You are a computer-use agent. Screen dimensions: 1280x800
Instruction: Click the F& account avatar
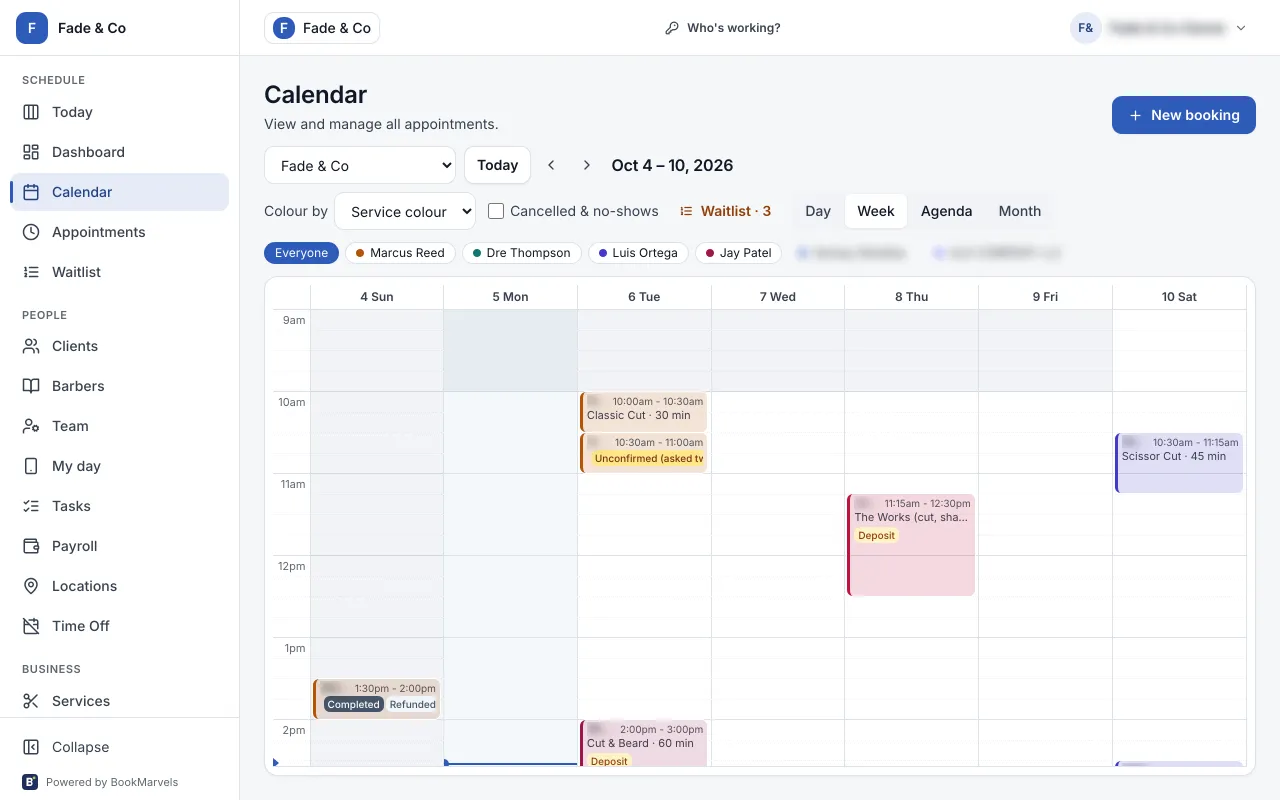pyautogui.click(x=1086, y=28)
